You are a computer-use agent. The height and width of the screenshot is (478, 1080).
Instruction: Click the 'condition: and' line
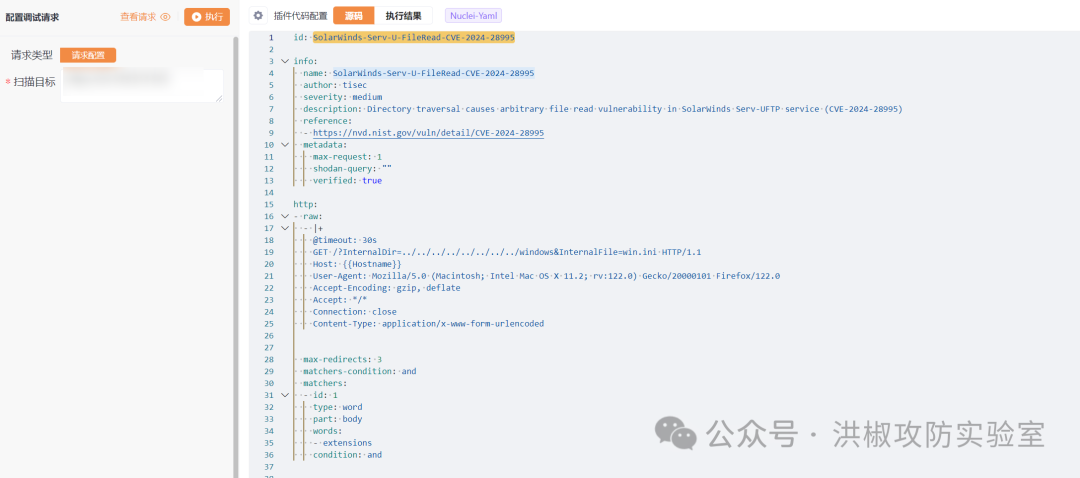[347, 455]
